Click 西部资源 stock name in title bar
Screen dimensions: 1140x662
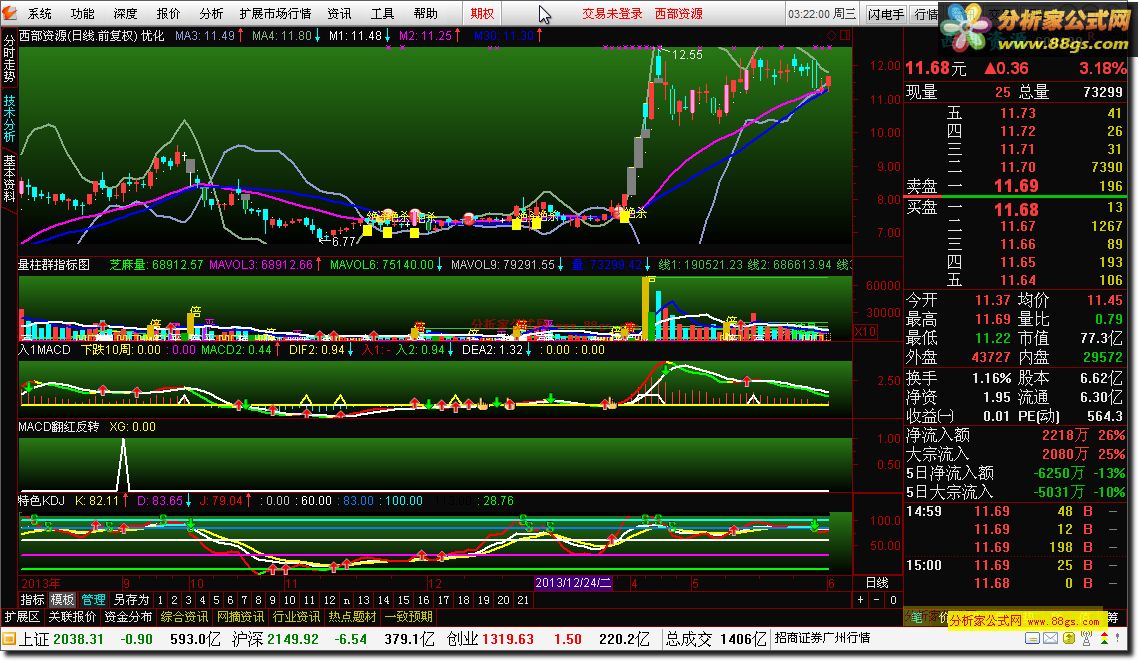point(678,13)
